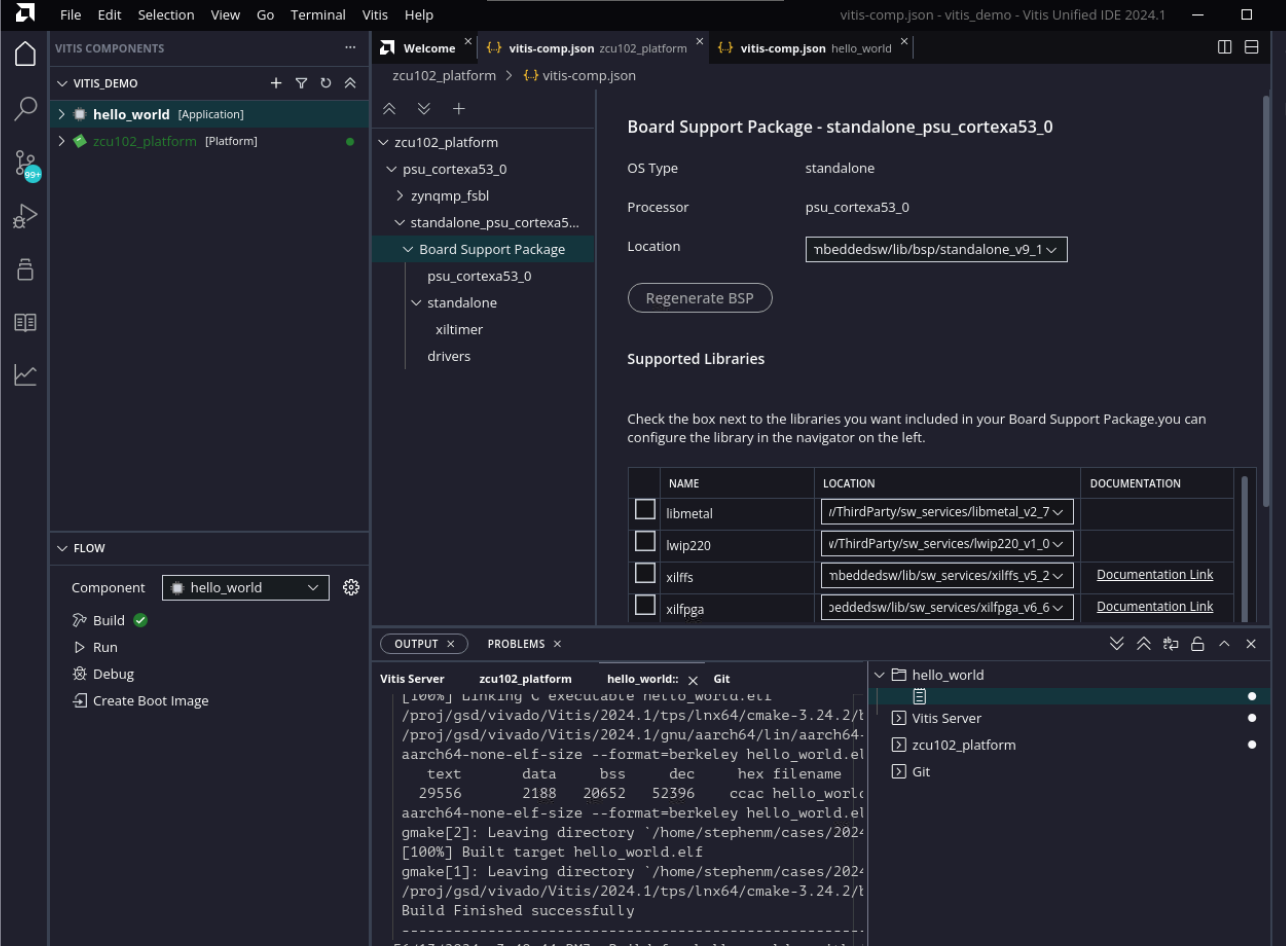This screenshot has width=1286, height=946.
Task: Expand all tree nodes in platform navigator
Action: tap(424, 109)
